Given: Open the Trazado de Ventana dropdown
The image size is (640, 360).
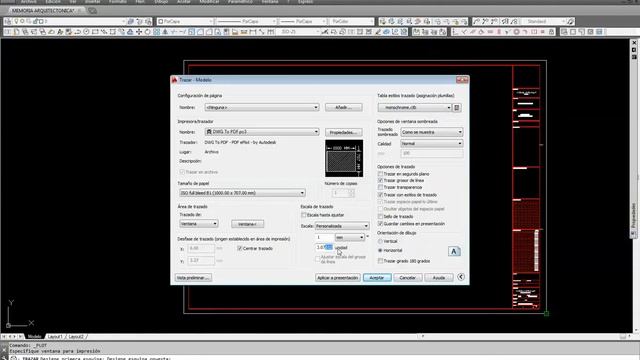Looking at the screenshot, I should pyautogui.click(x=199, y=224).
